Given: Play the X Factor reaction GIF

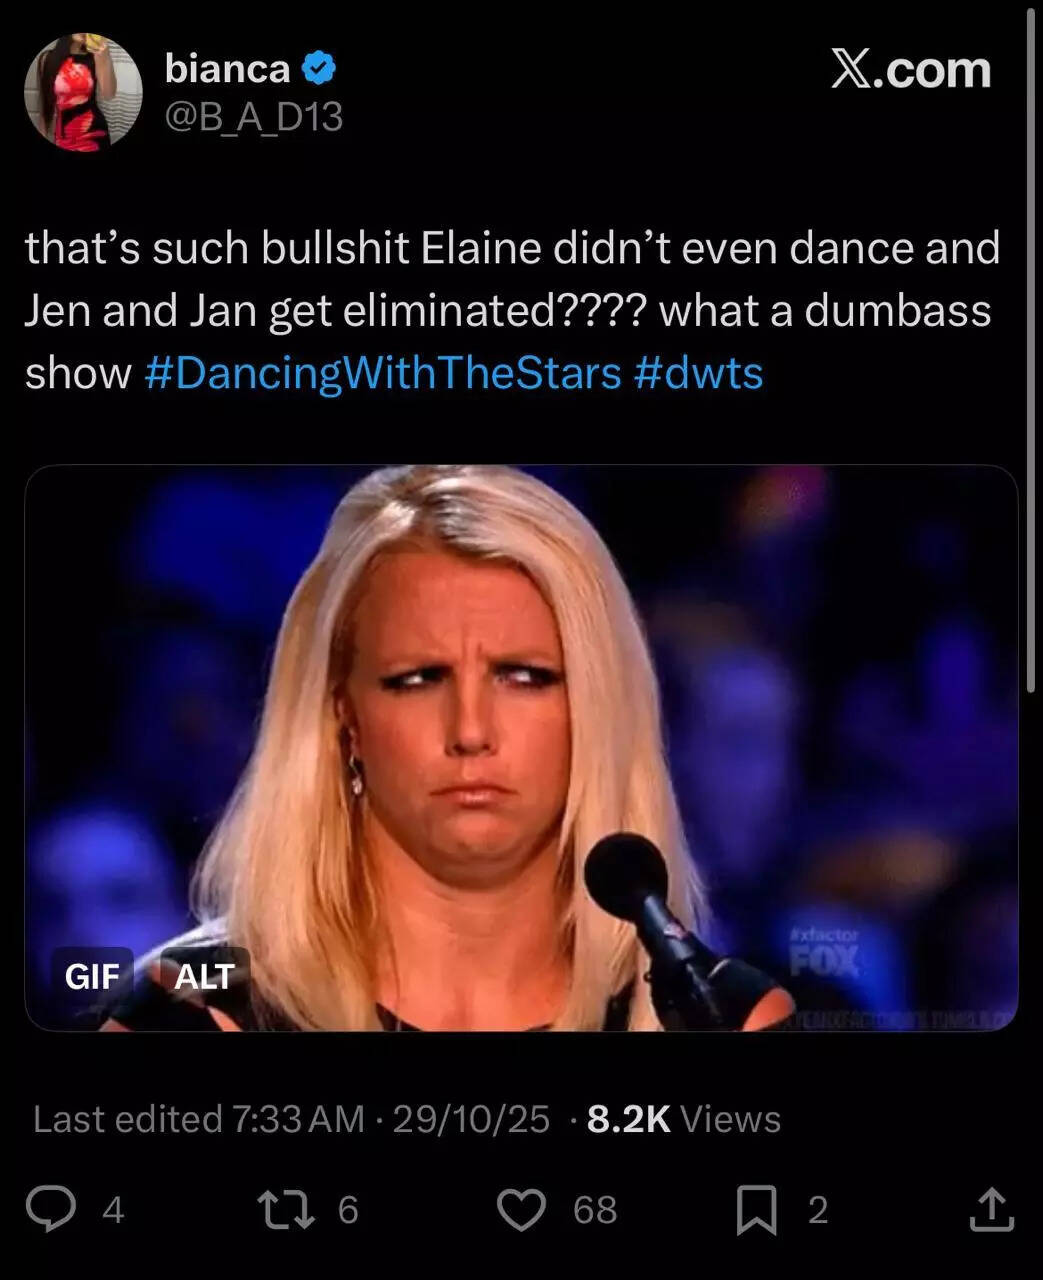Looking at the screenshot, I should (521, 747).
